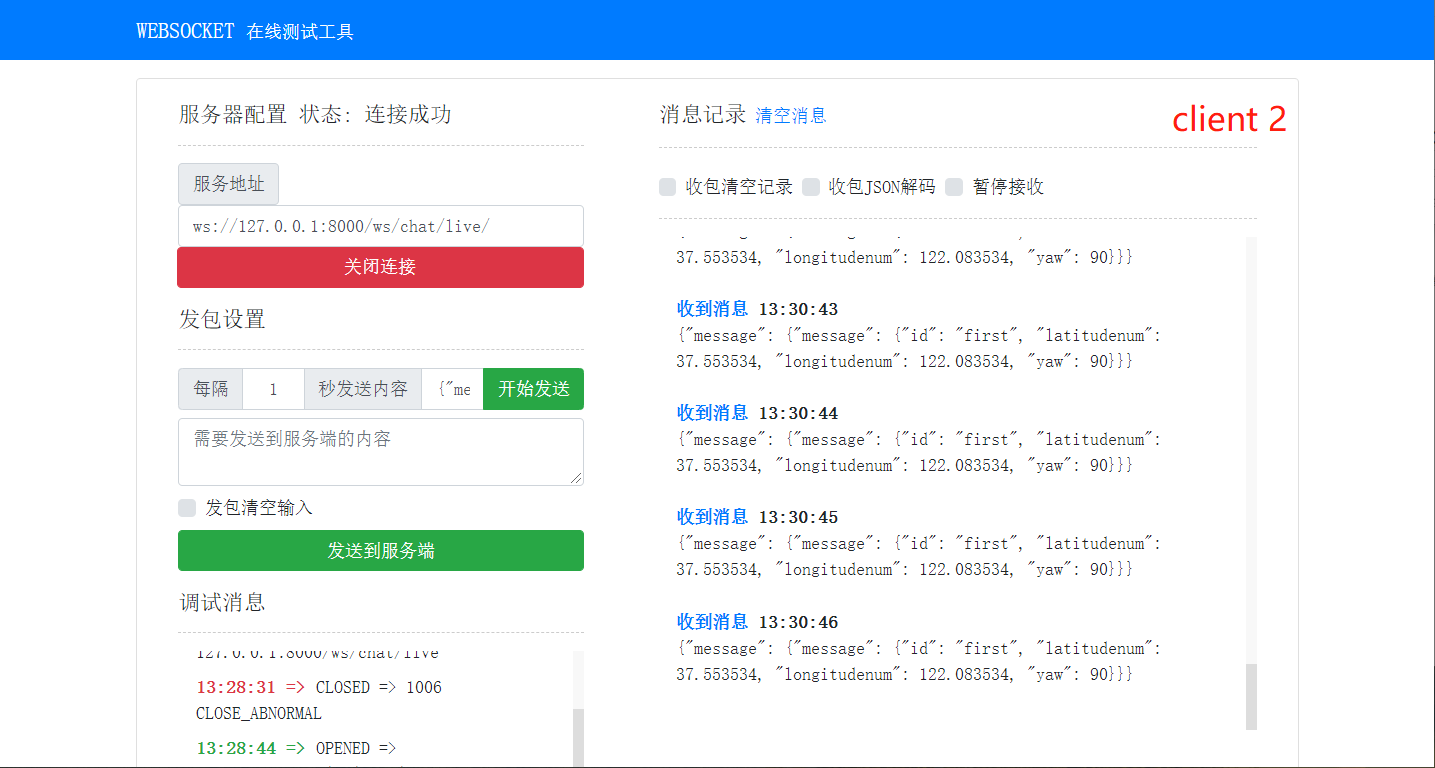Screen dimensions: 1435x768
Task: Click the 需要发送到服务端的内容 message textarea
Action: click(x=381, y=452)
